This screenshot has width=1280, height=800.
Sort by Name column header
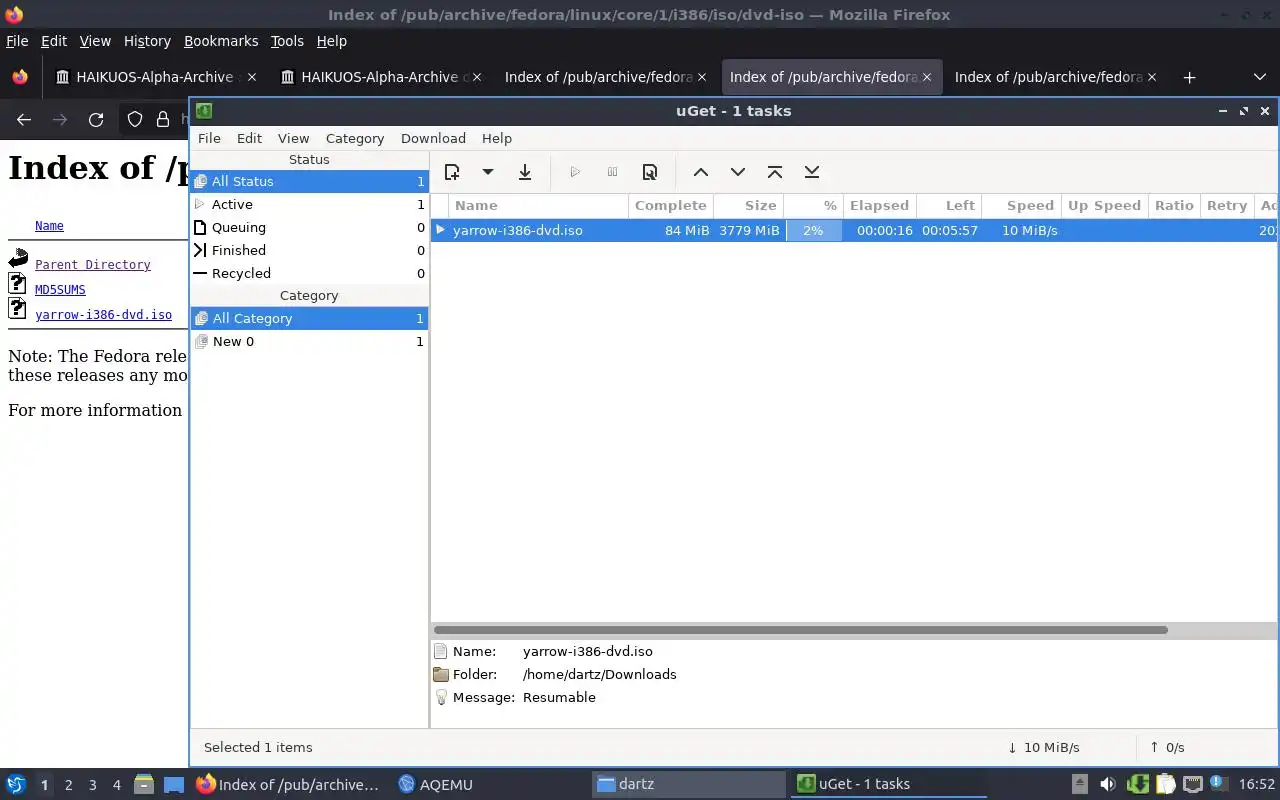pos(539,205)
